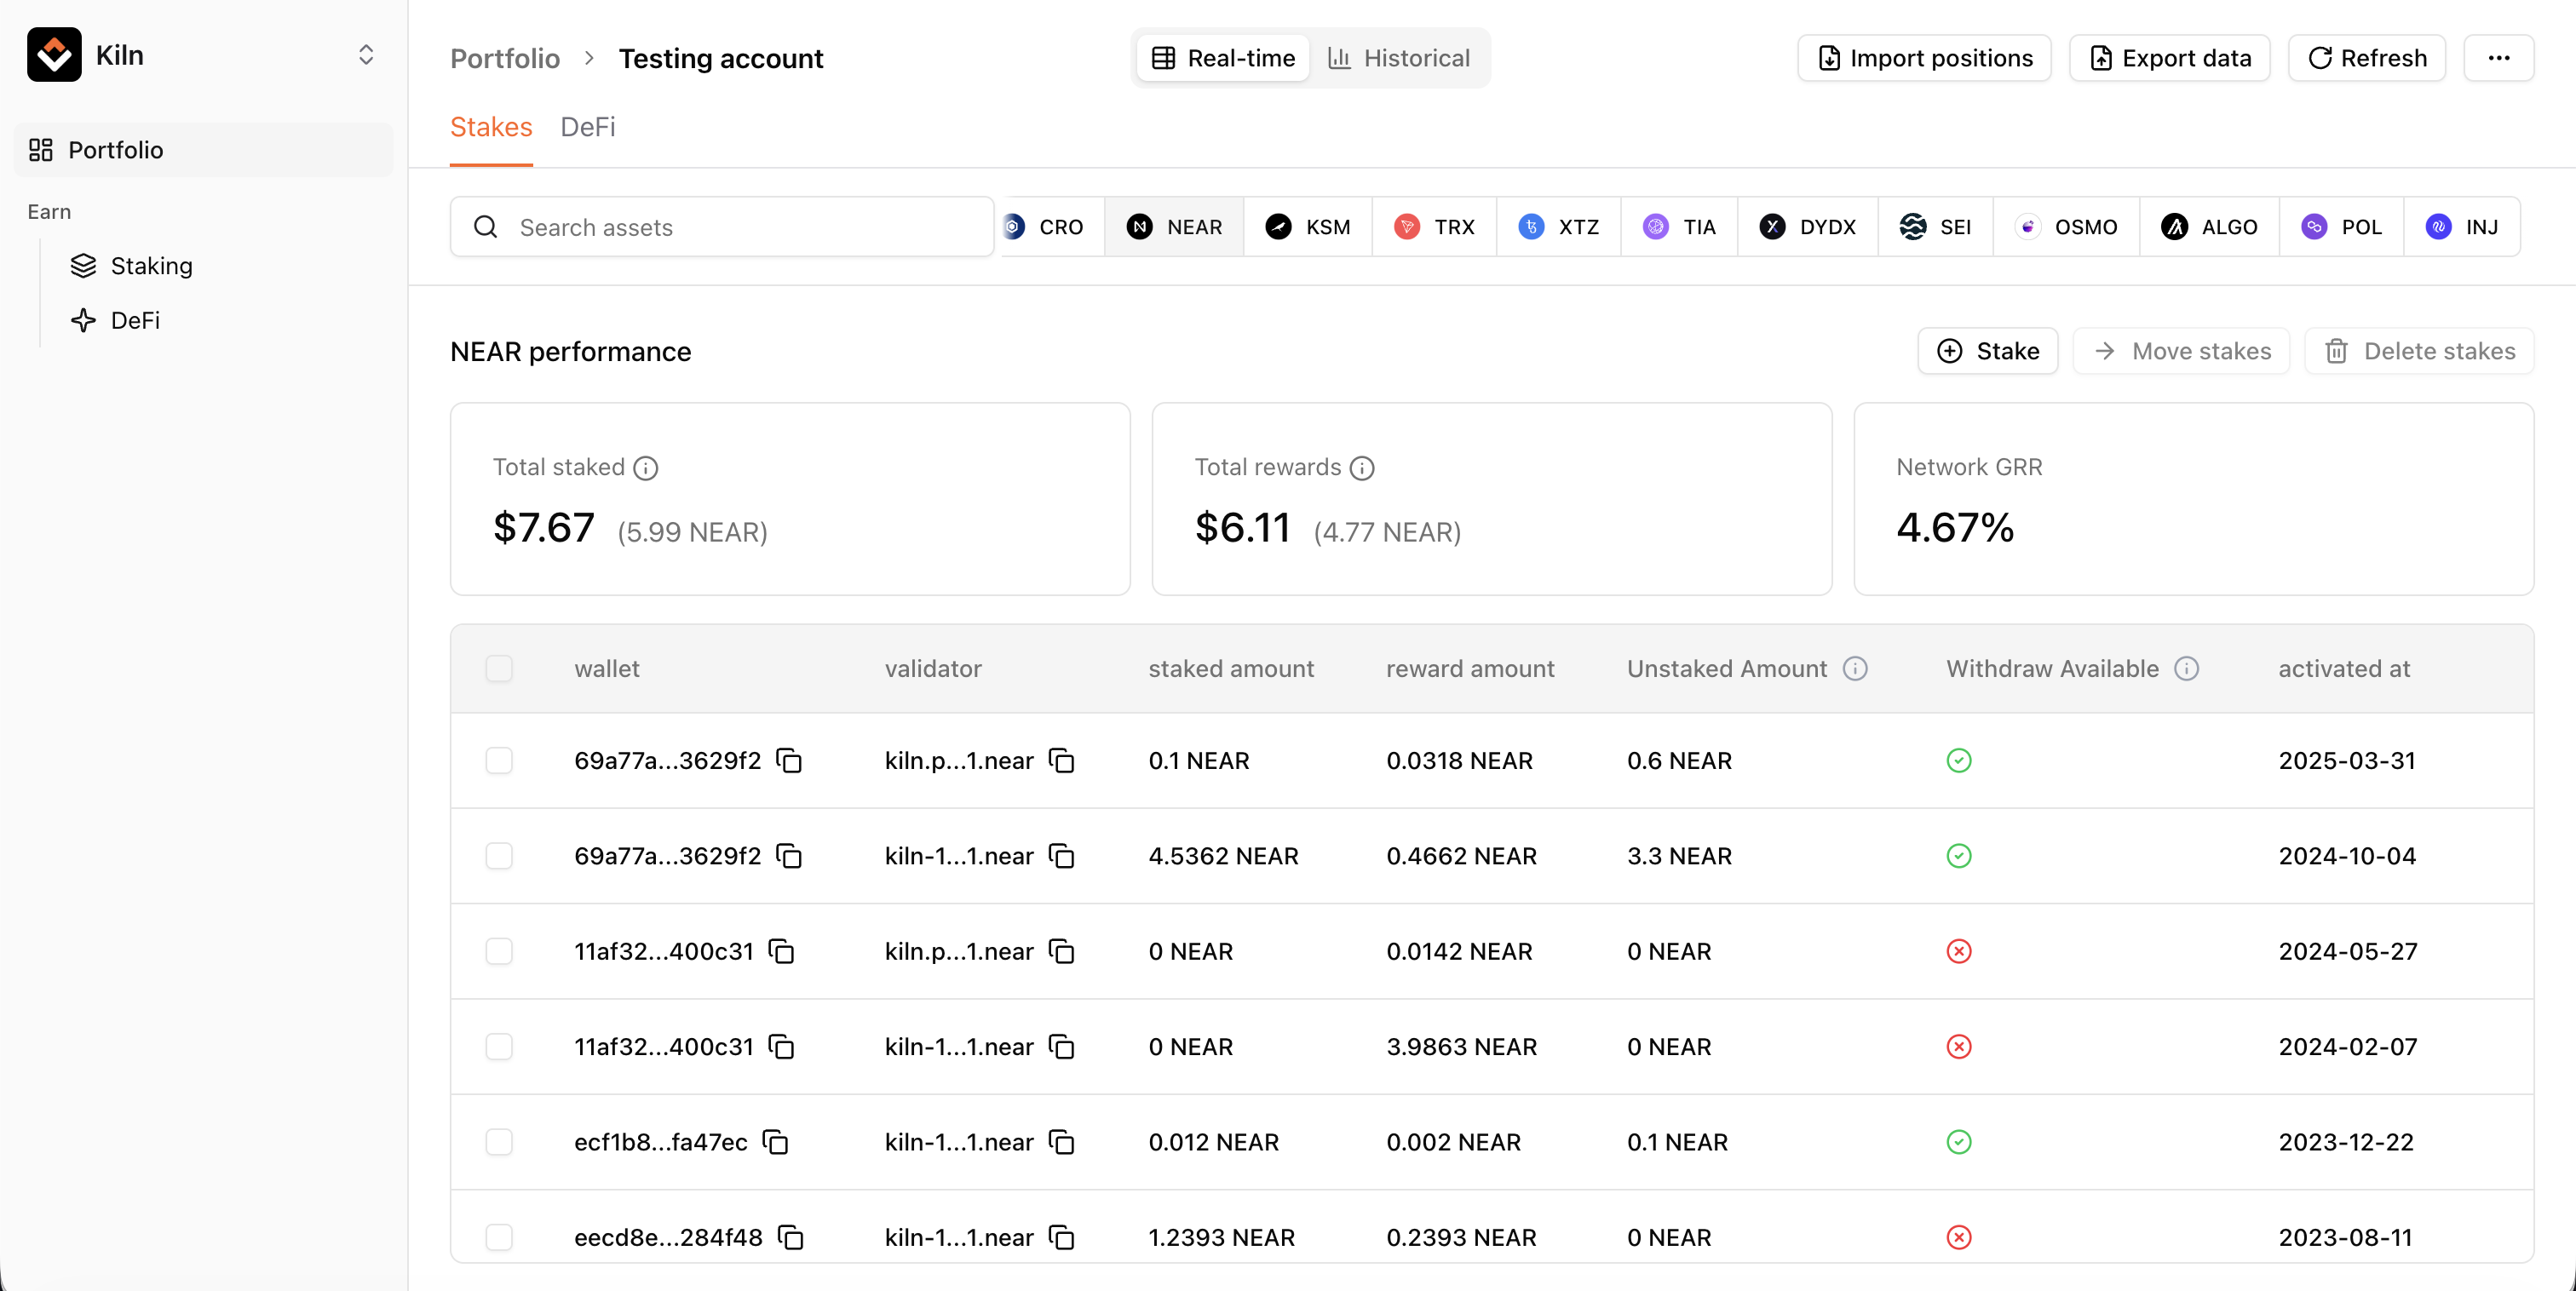Click info icon beside Total rewards
This screenshot has width=2576, height=1291.
(x=1362, y=468)
